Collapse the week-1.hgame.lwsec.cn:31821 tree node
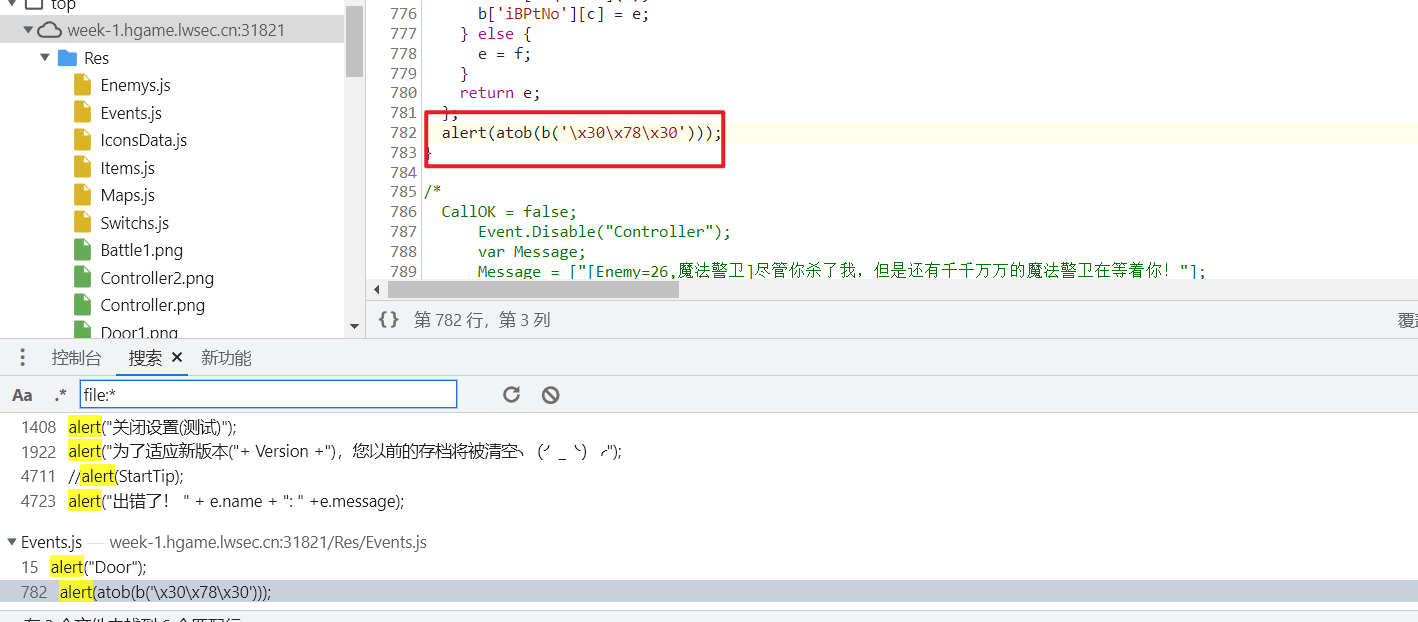 coord(27,30)
